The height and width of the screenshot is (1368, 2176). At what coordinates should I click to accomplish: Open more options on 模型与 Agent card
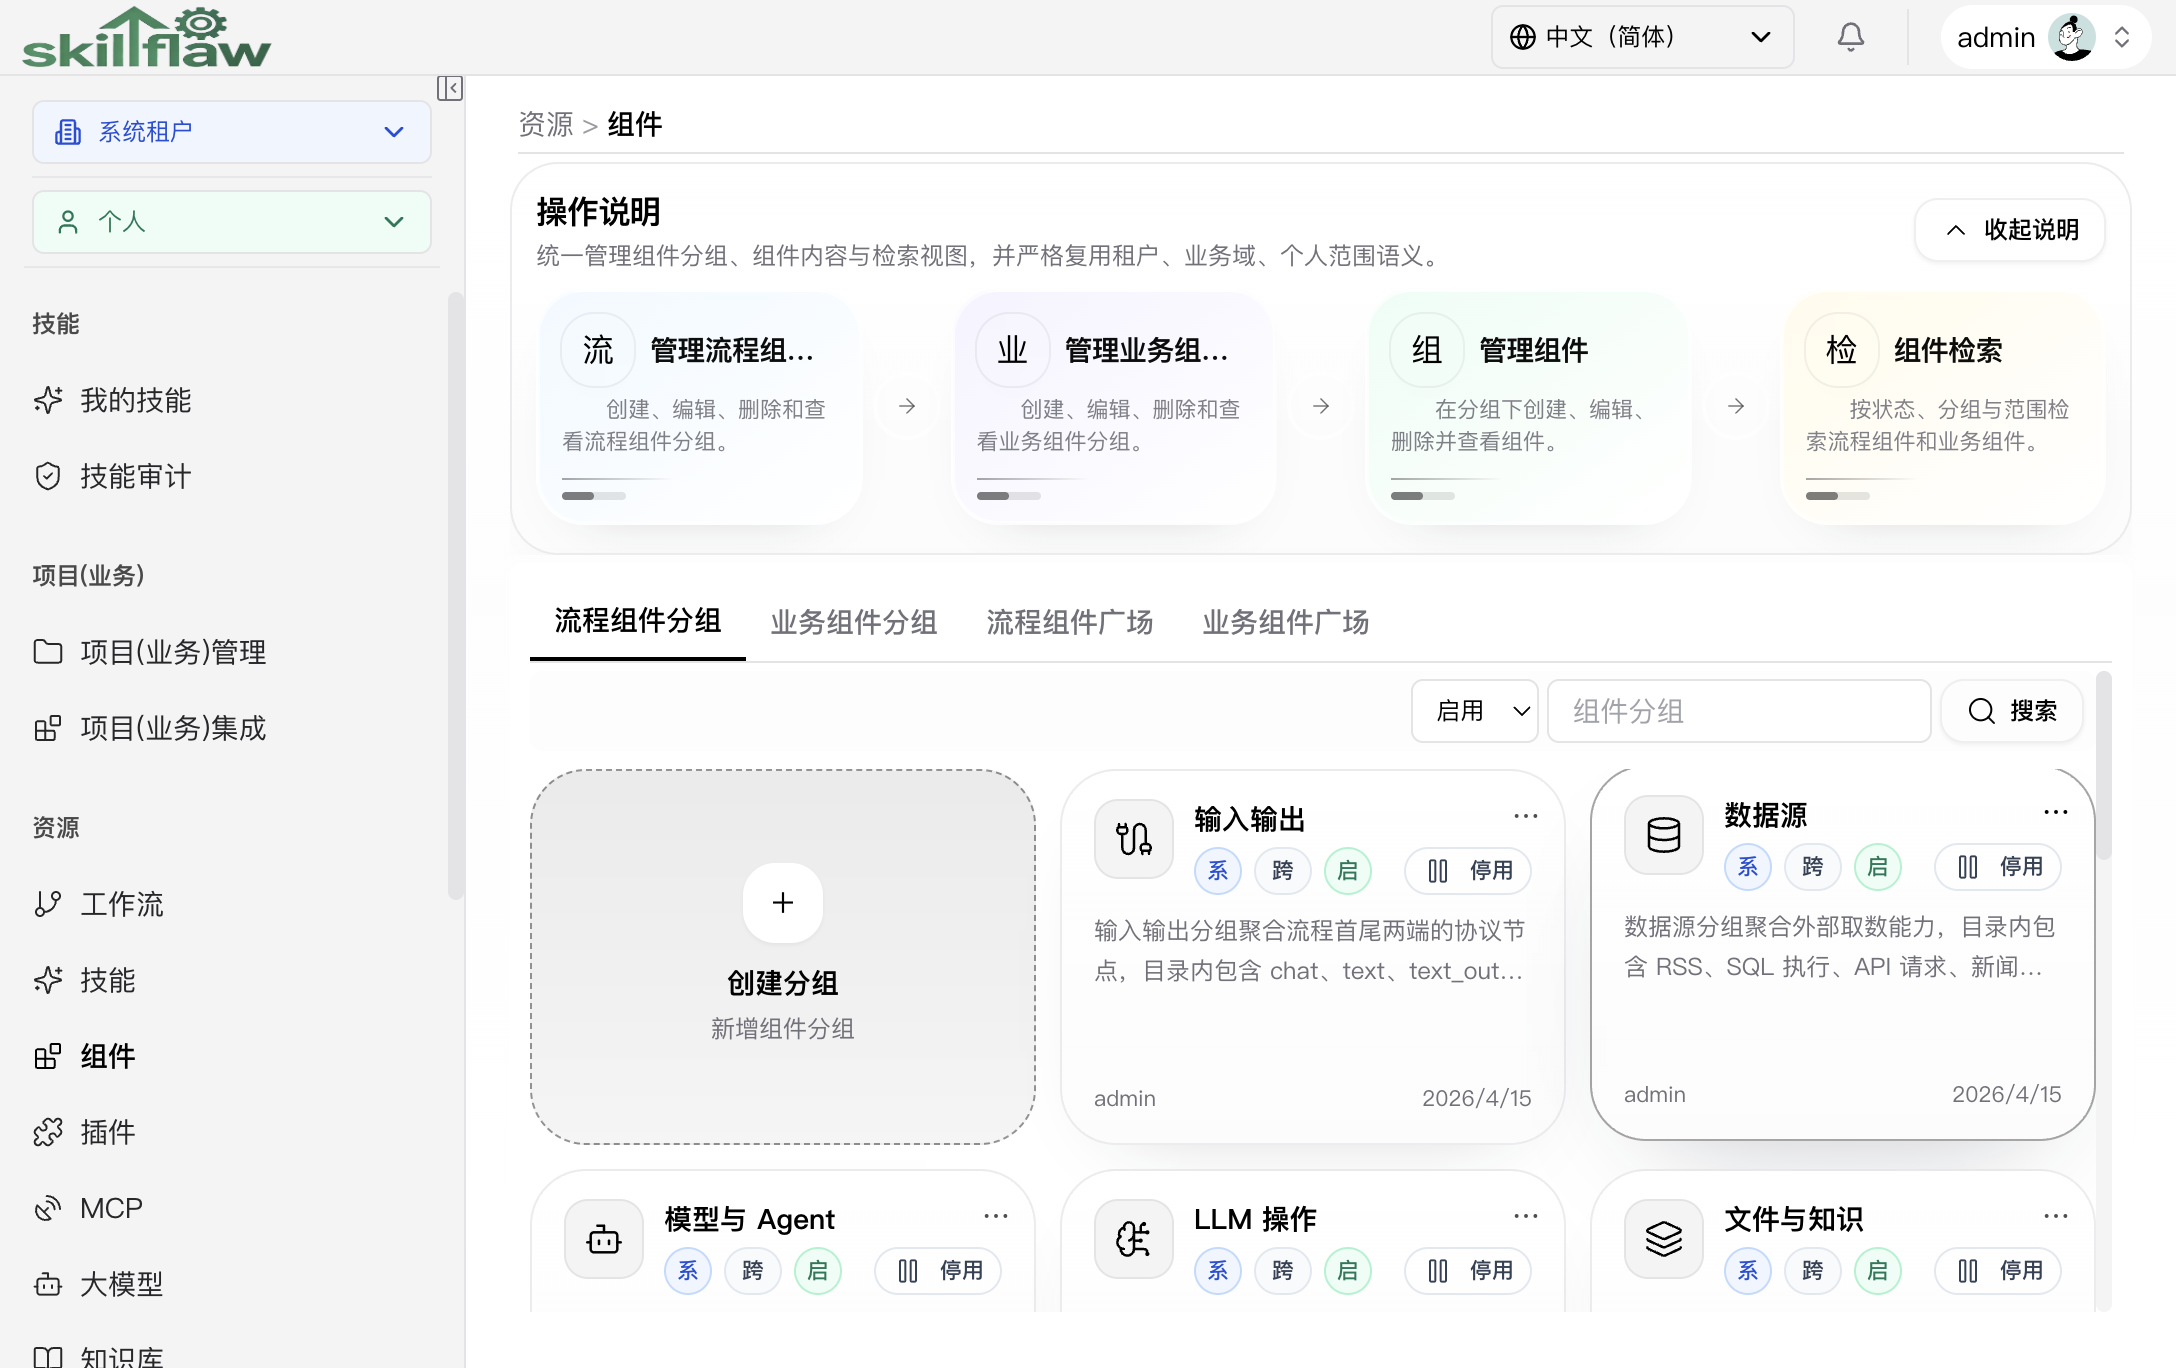(996, 1216)
